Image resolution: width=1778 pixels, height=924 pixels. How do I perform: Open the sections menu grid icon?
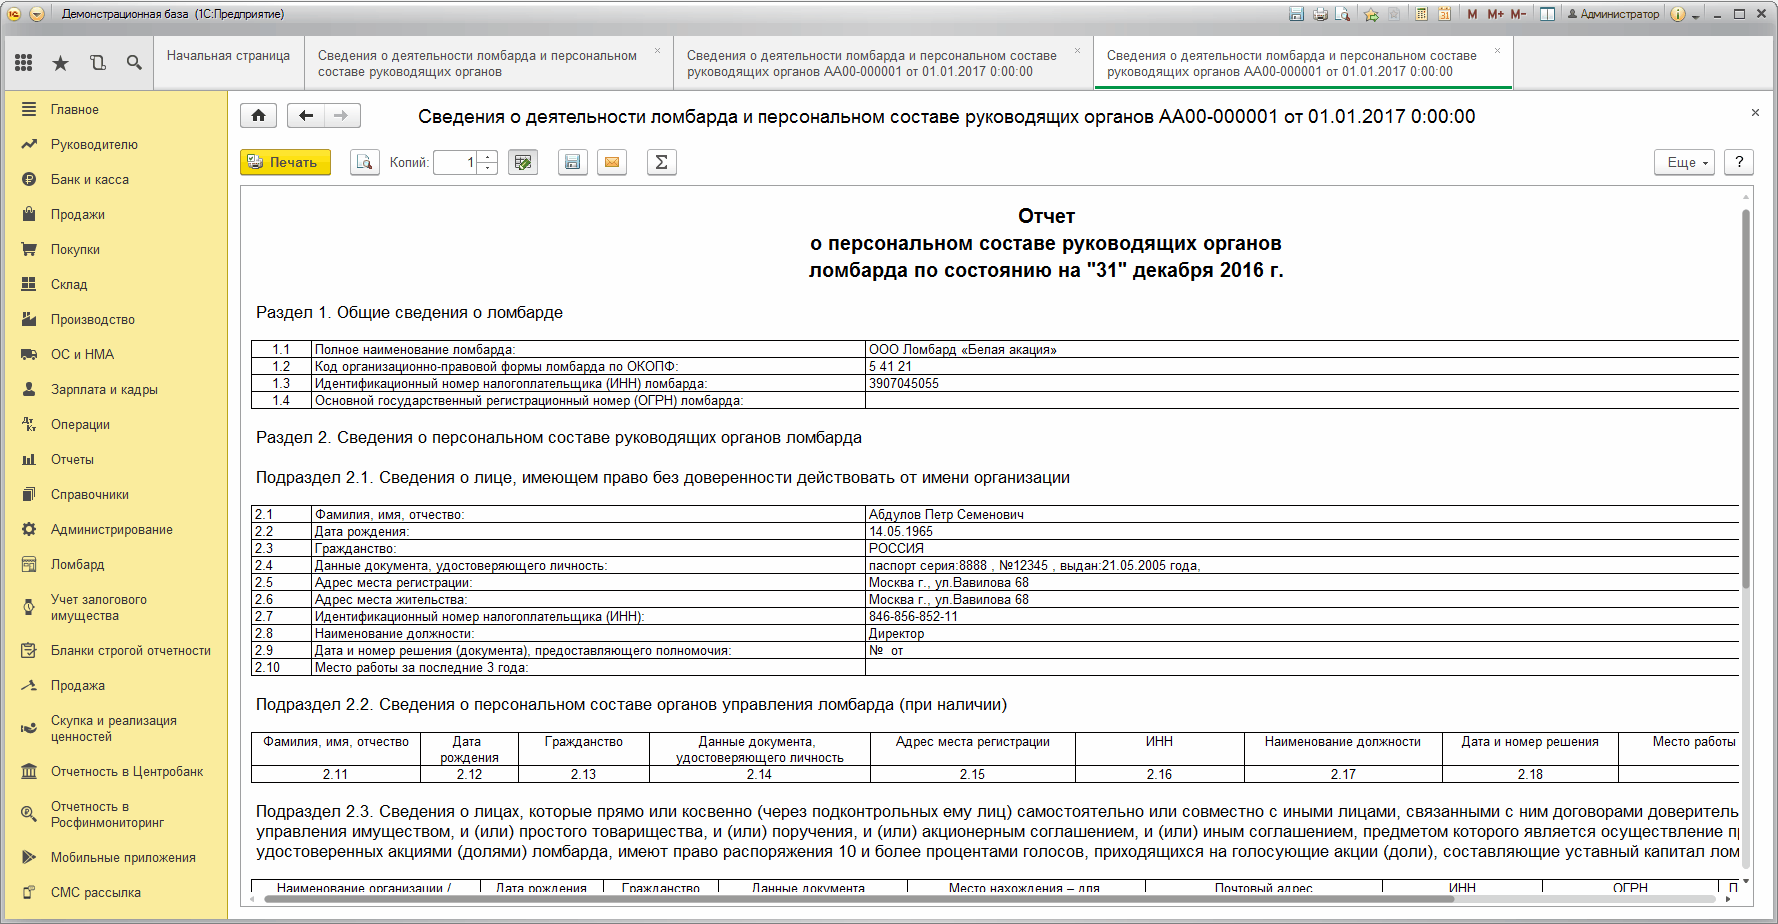(x=24, y=63)
